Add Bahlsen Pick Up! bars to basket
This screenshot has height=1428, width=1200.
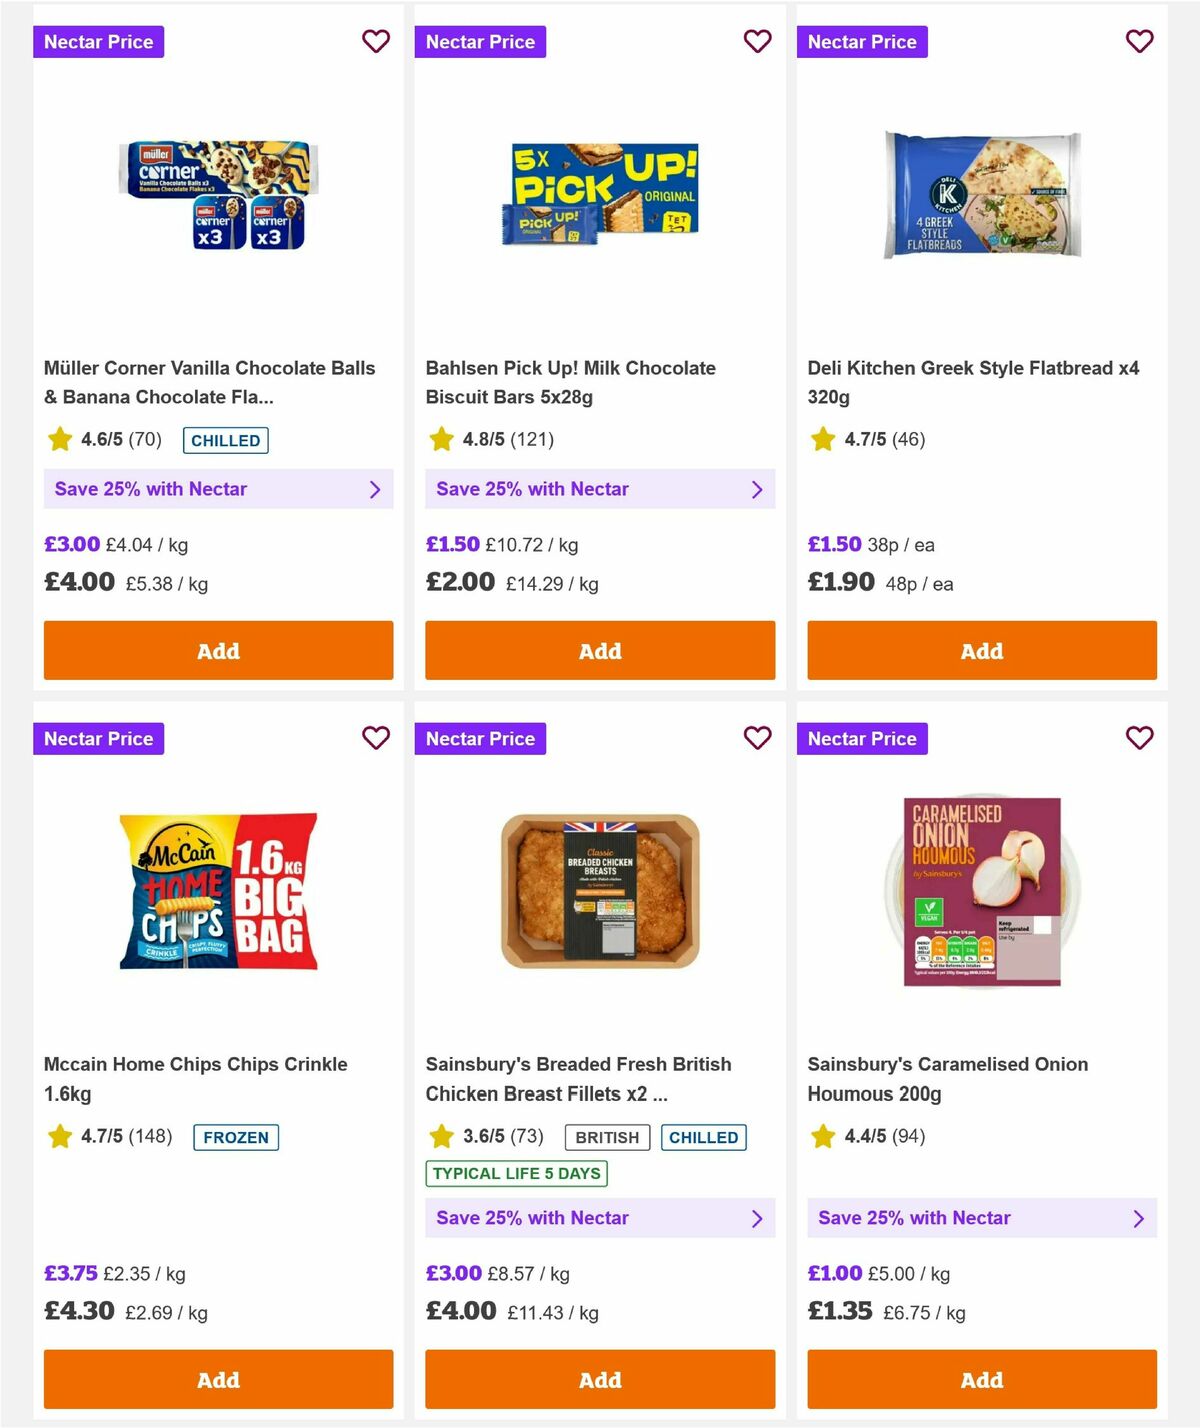pos(599,650)
